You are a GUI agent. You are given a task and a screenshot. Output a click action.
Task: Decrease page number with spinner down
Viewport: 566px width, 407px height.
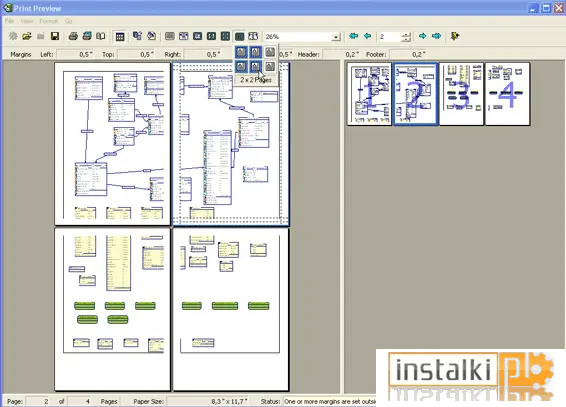(407, 39)
